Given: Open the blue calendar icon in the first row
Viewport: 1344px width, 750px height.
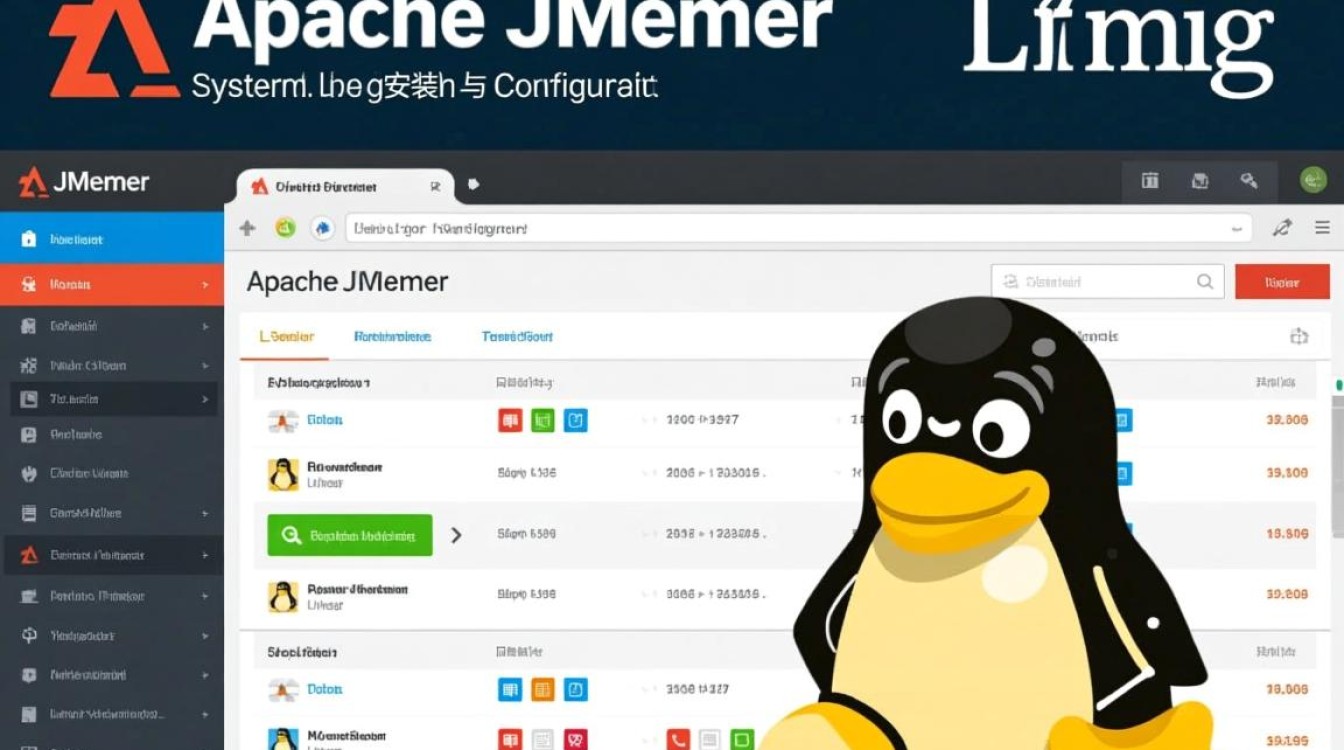Looking at the screenshot, I should (574, 419).
